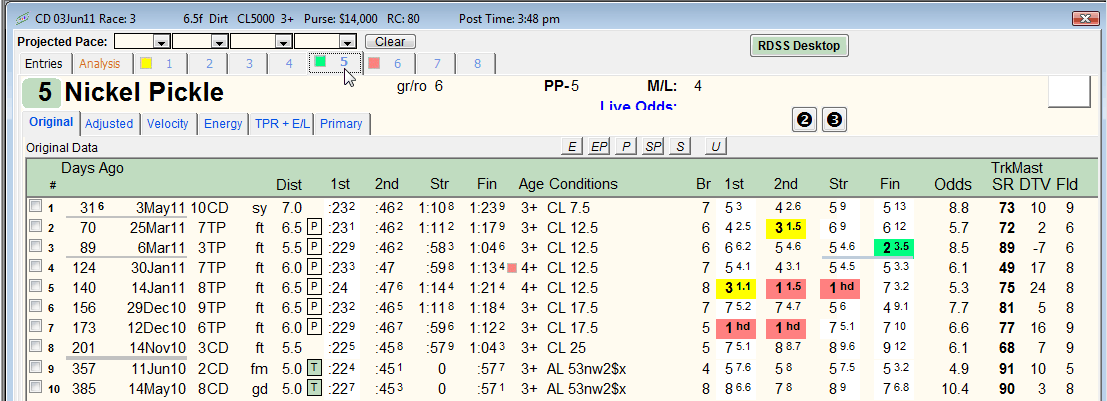Image resolution: width=1107 pixels, height=401 pixels.
Task: Check the box for past race 7
Action: pyautogui.click(x=35, y=328)
